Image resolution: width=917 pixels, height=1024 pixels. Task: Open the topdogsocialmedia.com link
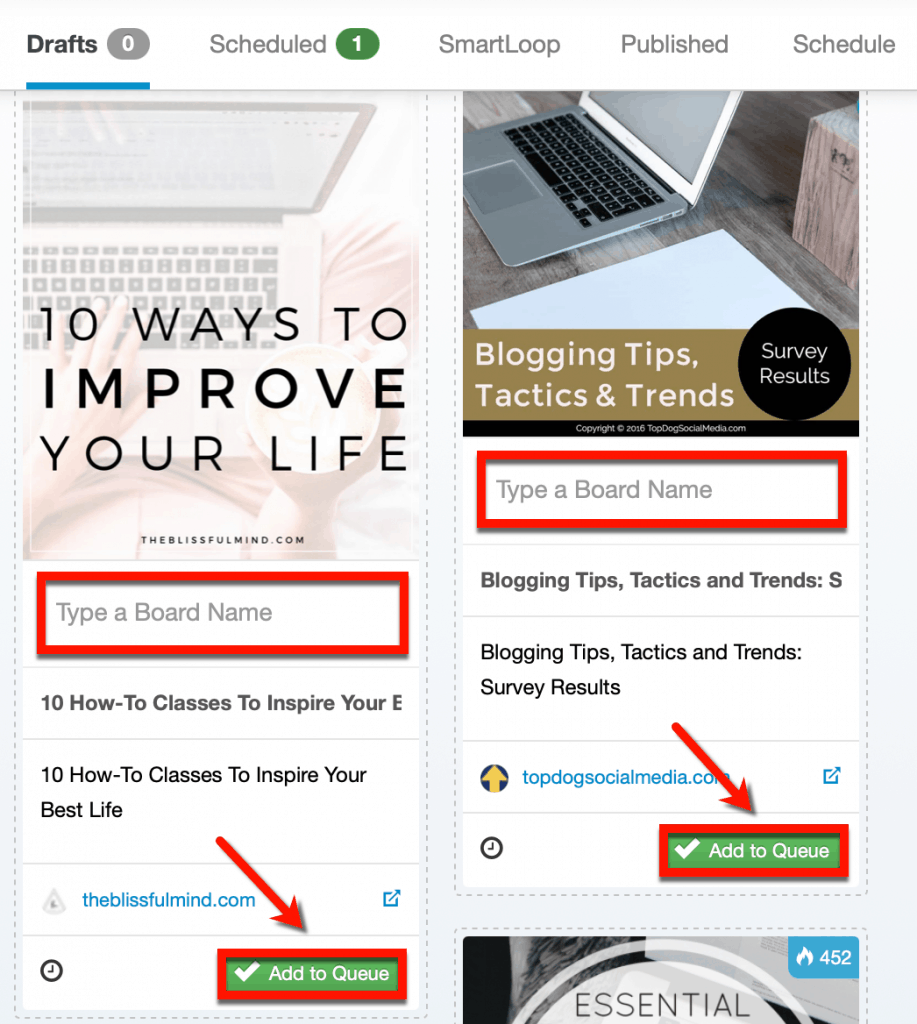click(625, 777)
